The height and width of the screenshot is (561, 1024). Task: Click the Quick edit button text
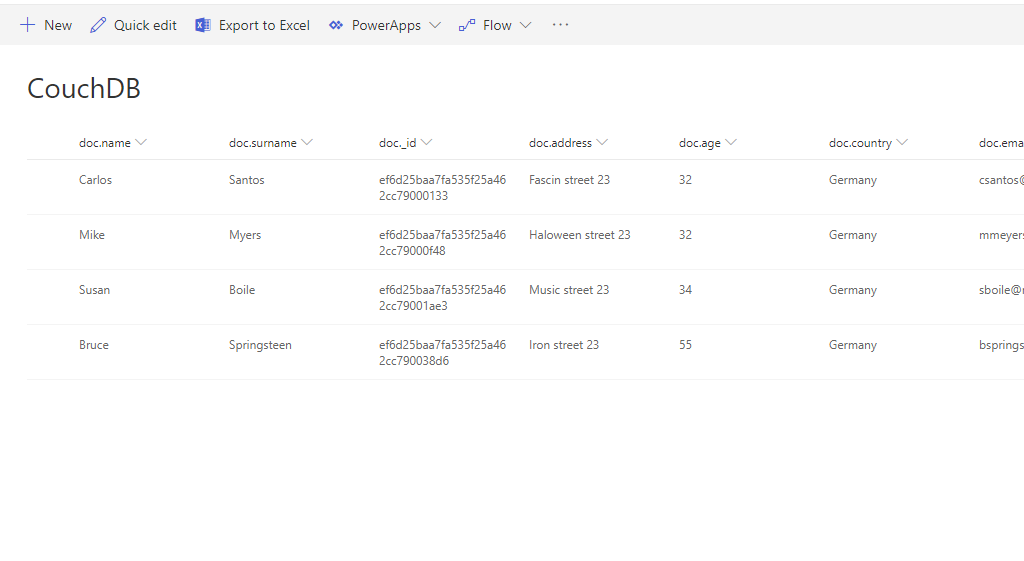[x=145, y=25]
